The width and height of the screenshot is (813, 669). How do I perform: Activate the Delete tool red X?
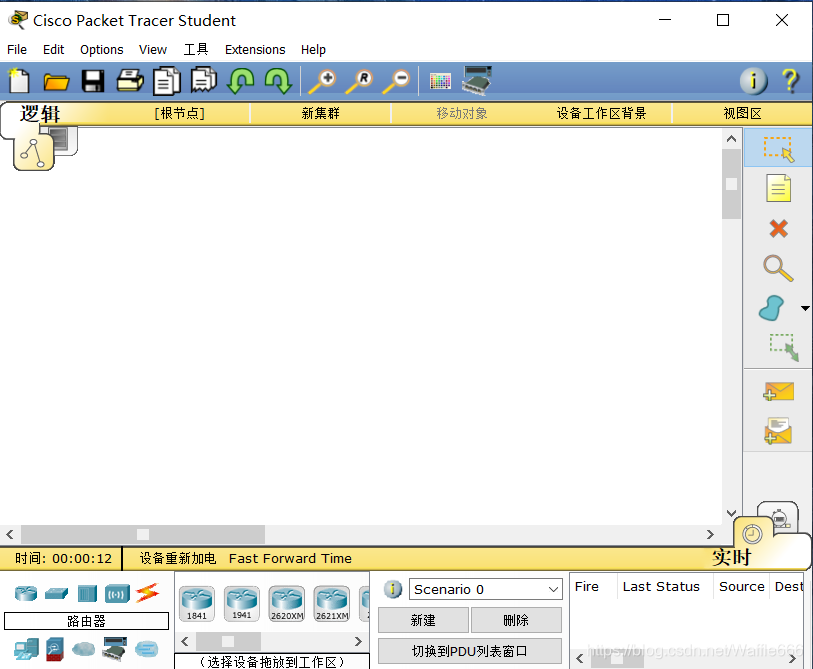[778, 228]
